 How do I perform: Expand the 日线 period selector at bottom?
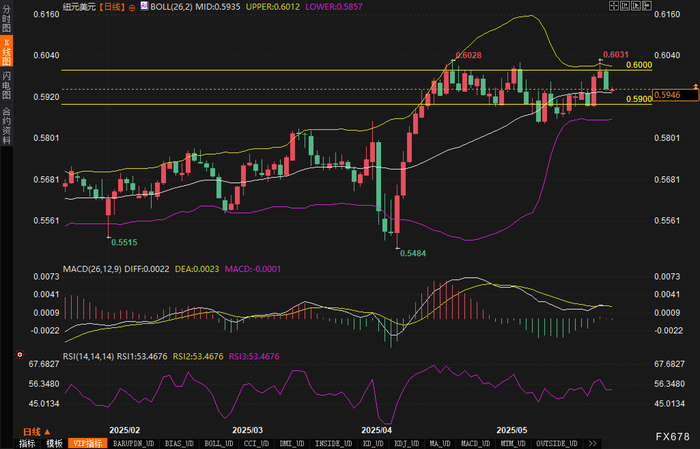click(x=37, y=432)
